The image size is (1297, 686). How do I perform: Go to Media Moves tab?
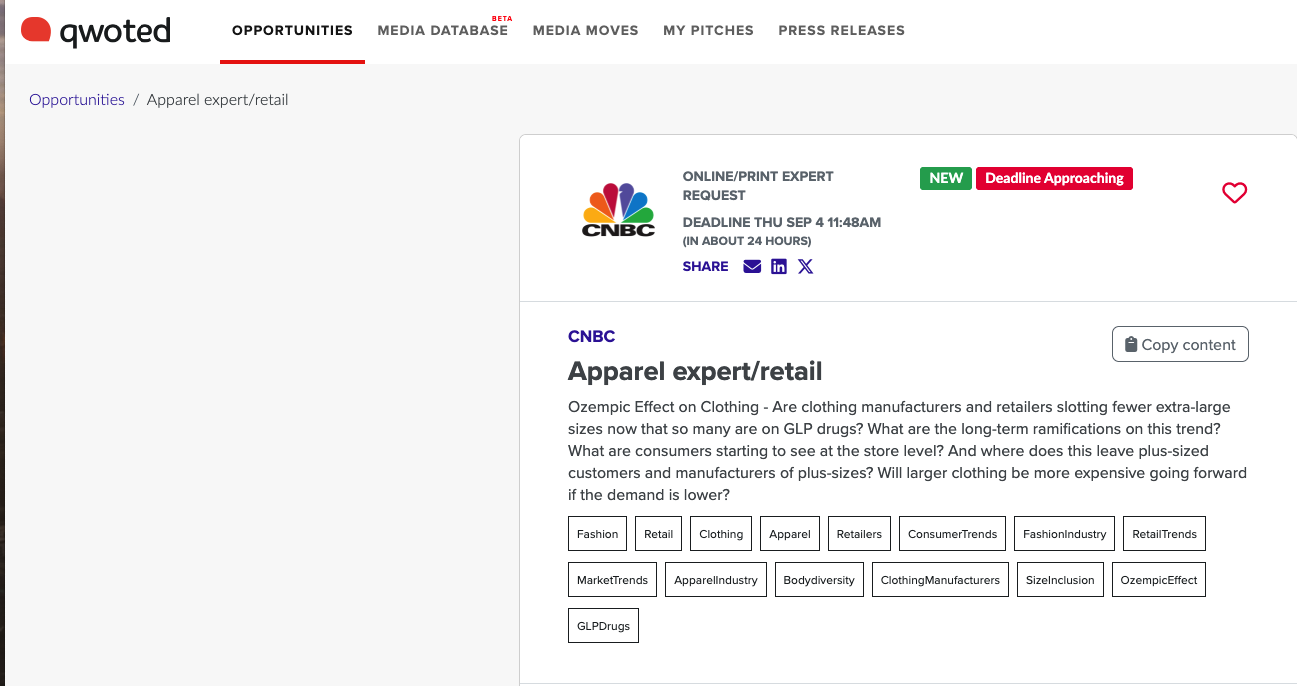pos(585,30)
